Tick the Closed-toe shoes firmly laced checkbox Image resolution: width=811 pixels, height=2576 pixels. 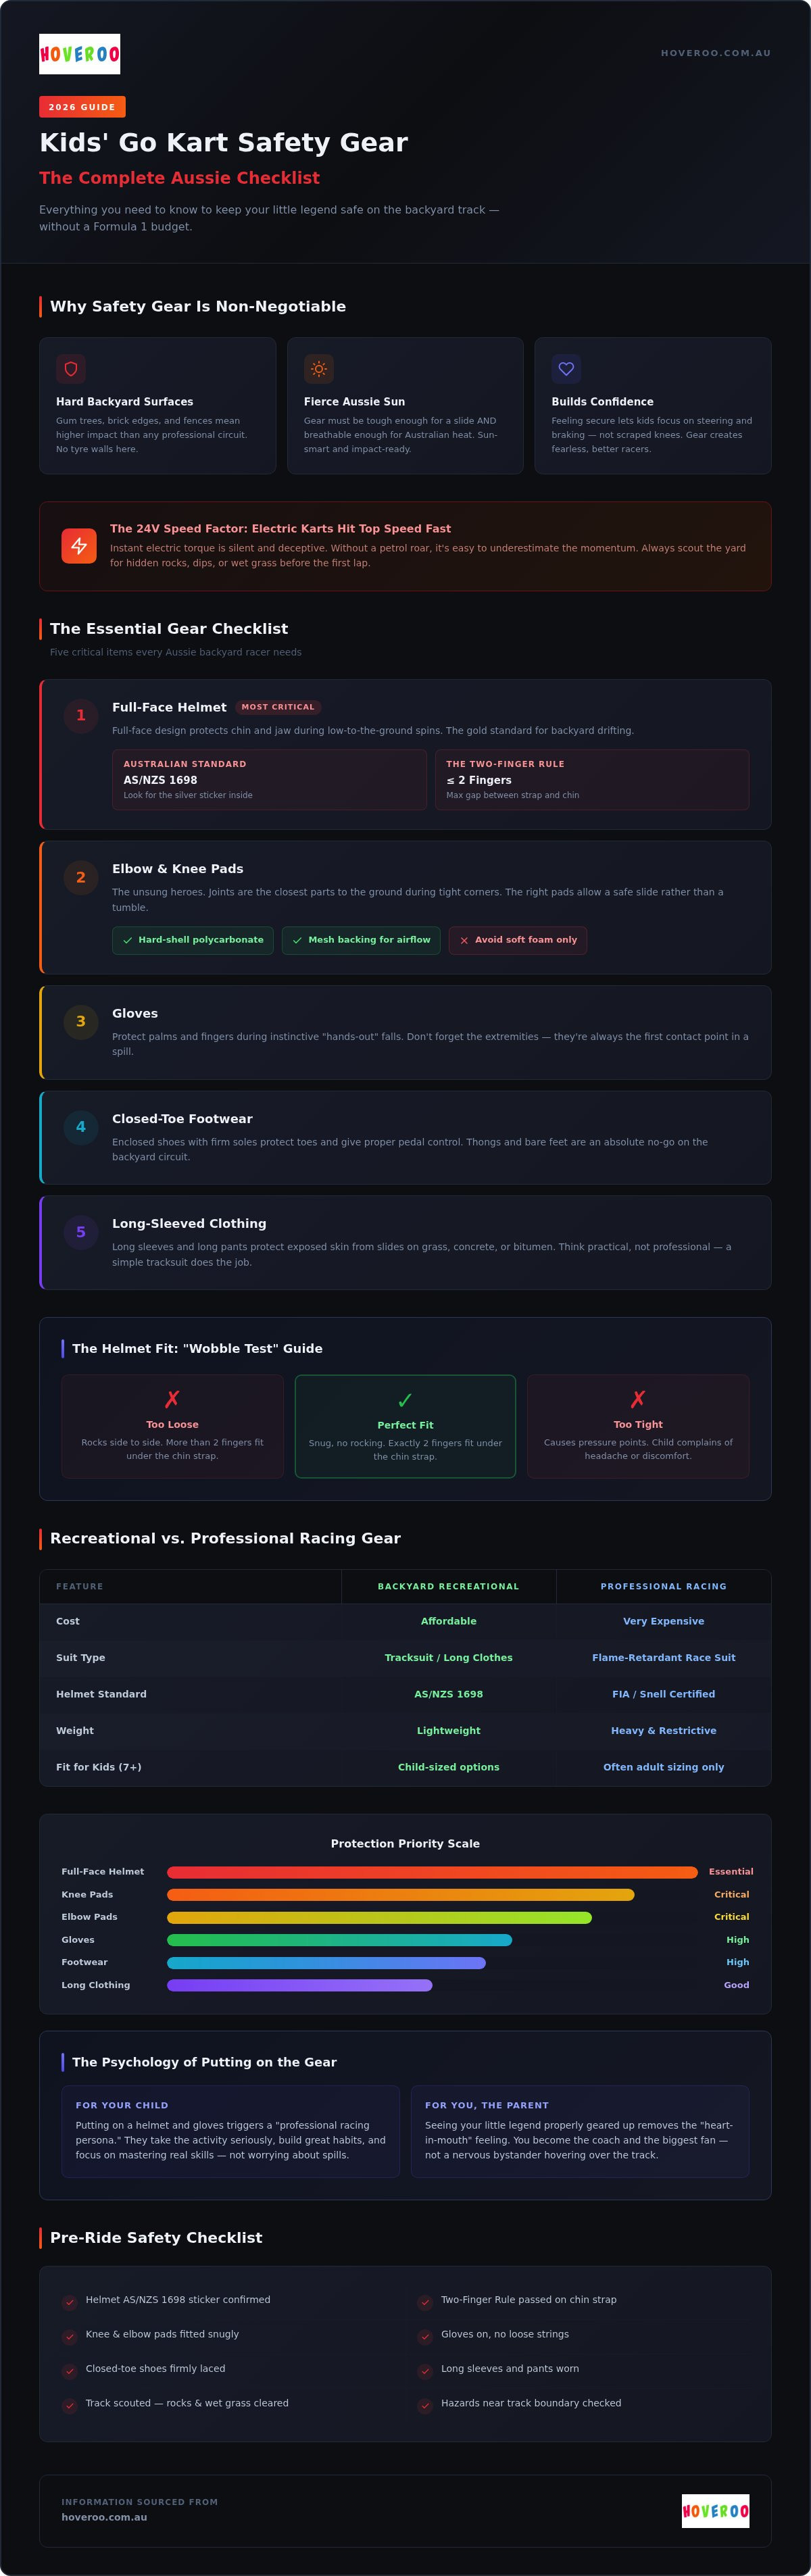tap(69, 2371)
